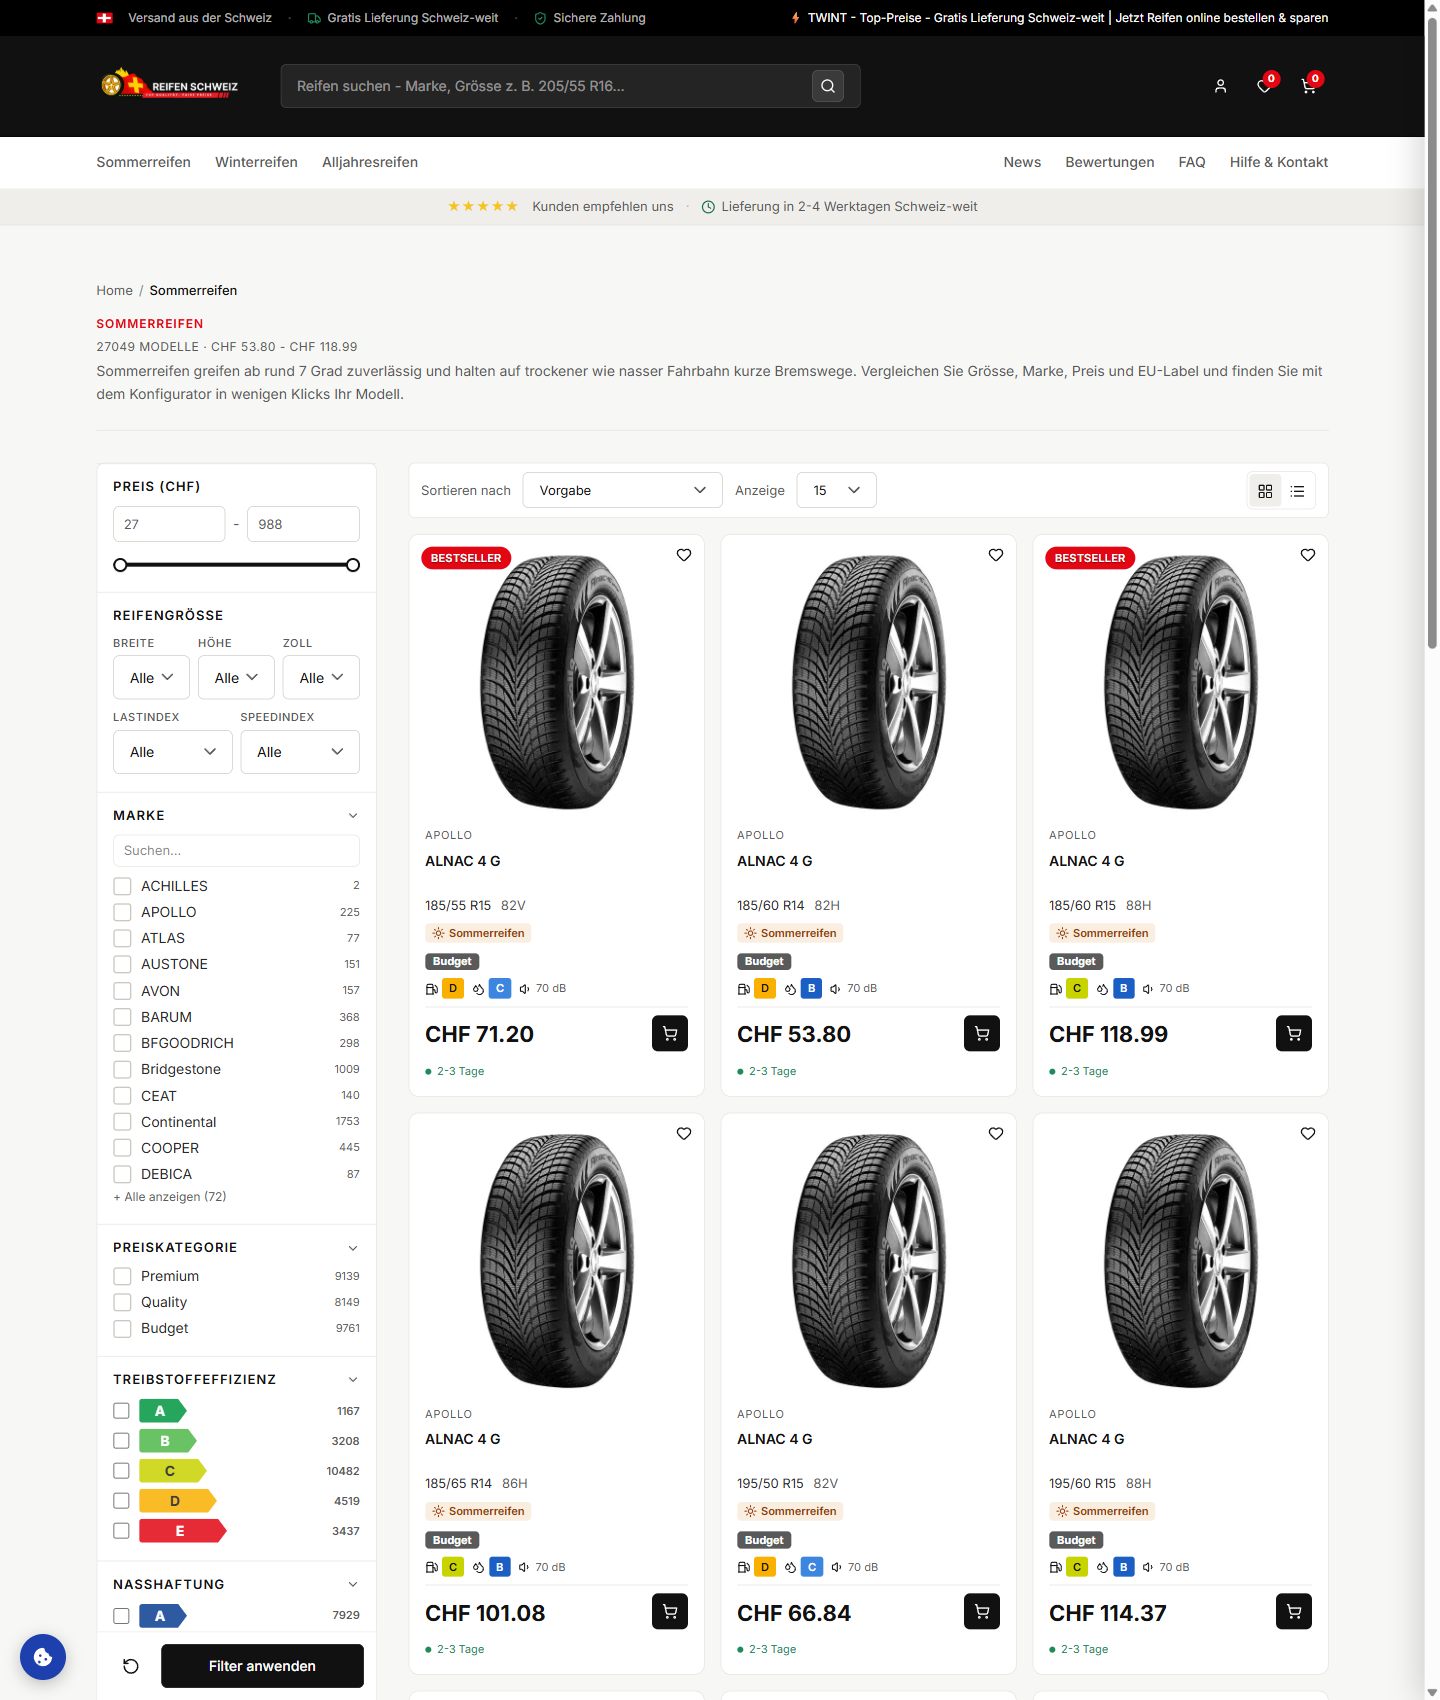
Task: Tick wet grip class A checkbox
Action: pyautogui.click(x=121, y=1616)
